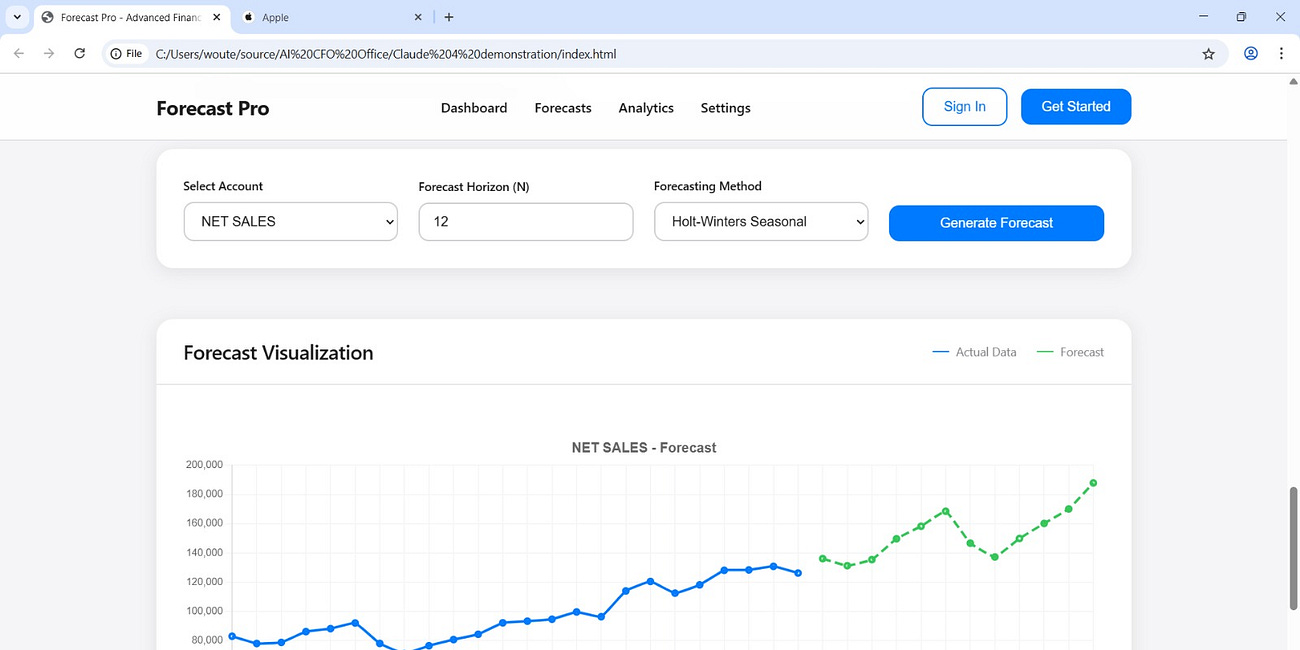Click the File site info chip
Screen dimensions: 1300x650
pyautogui.click(x=126, y=54)
